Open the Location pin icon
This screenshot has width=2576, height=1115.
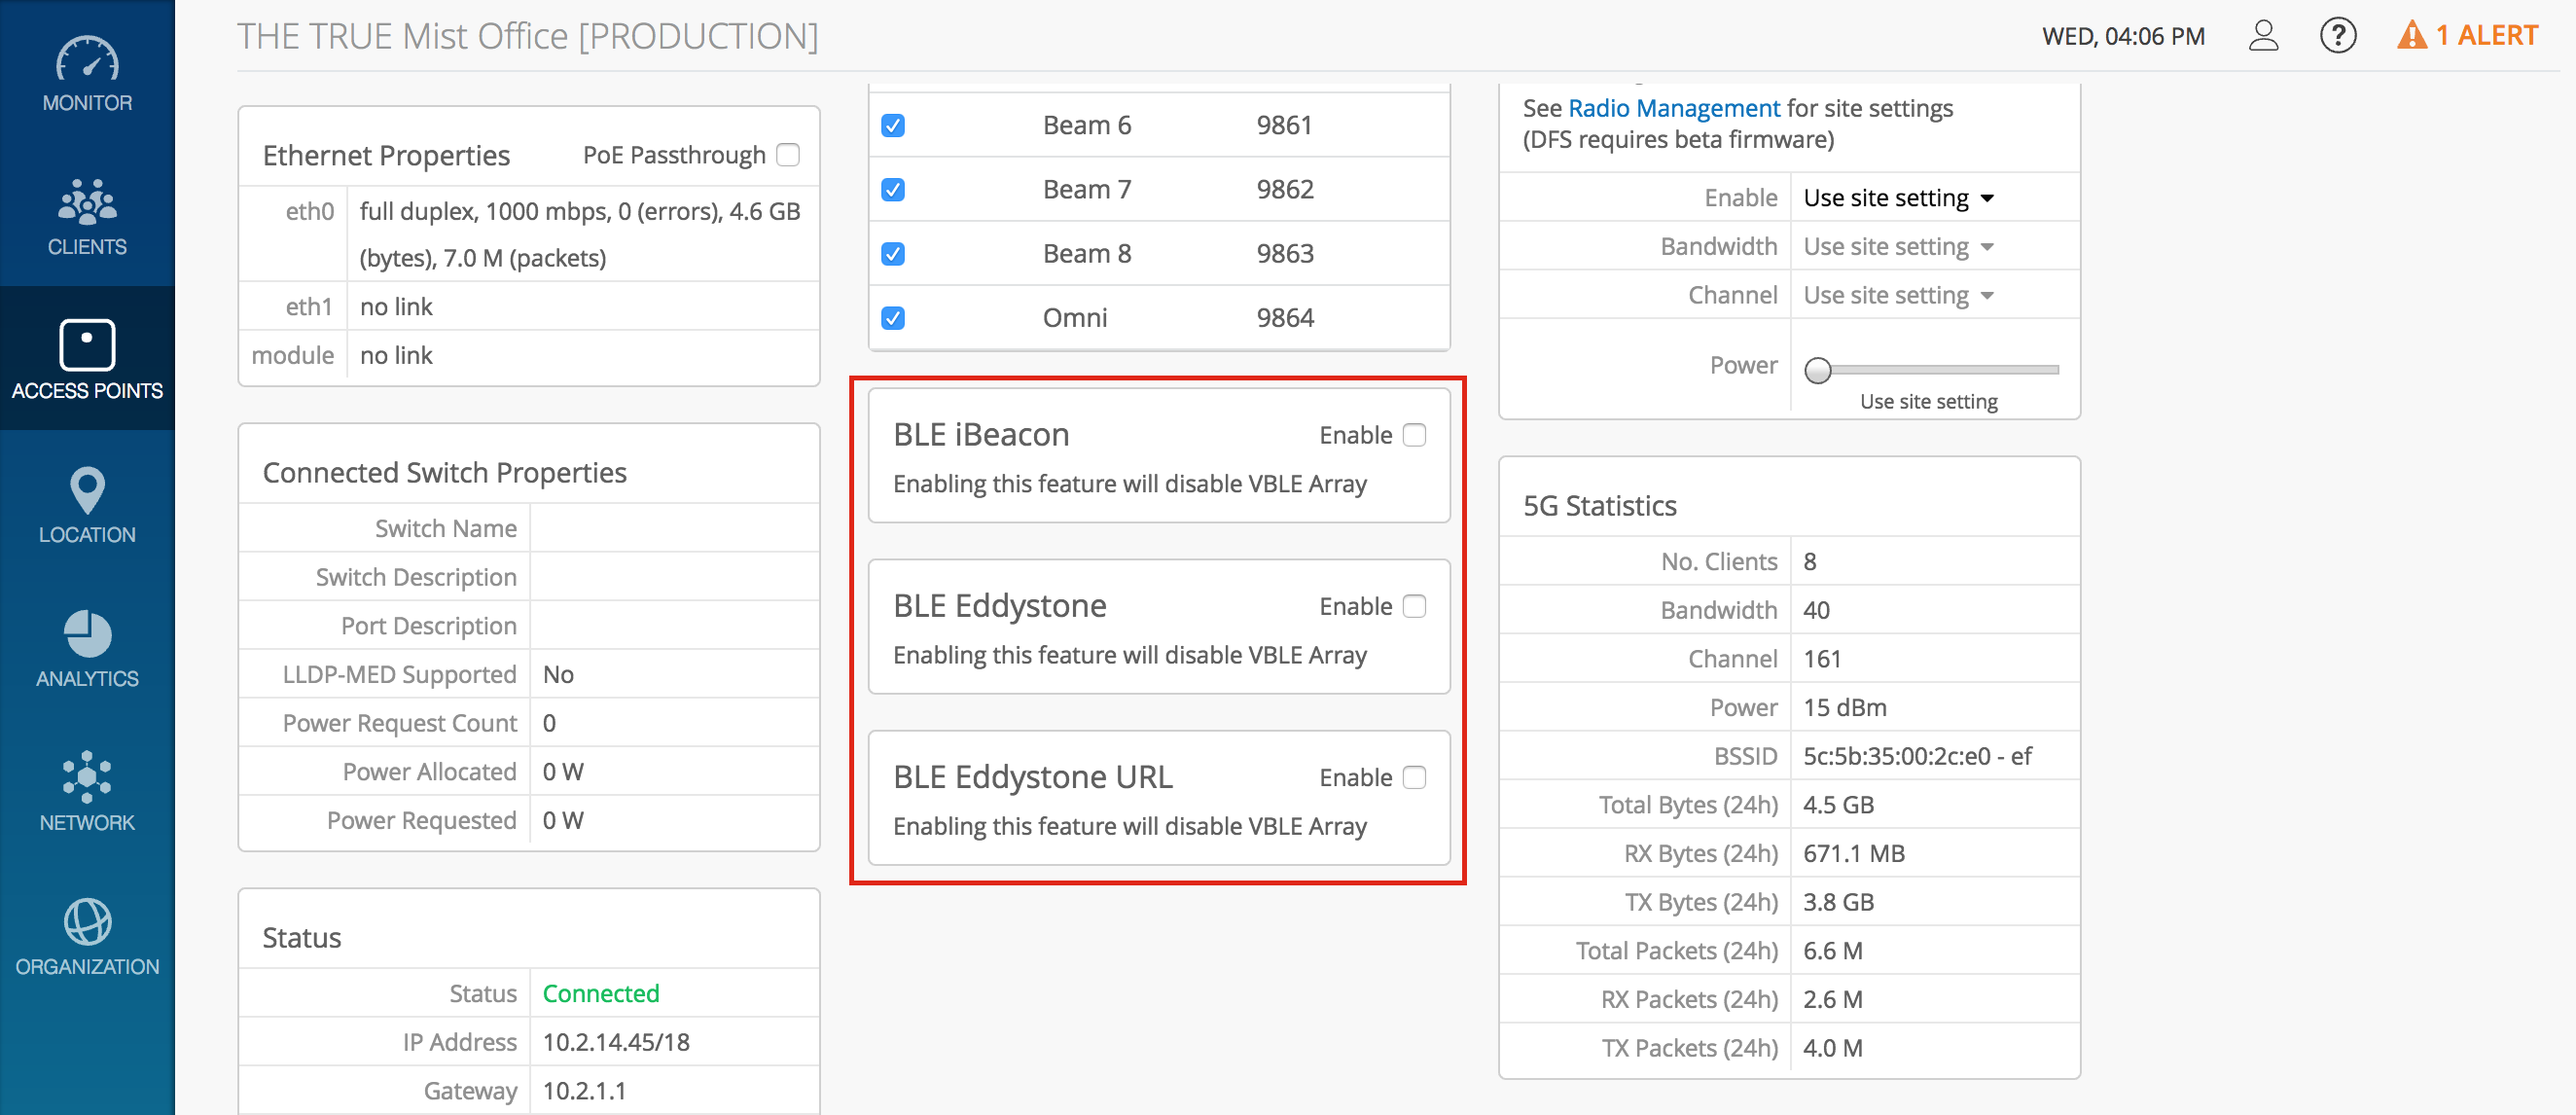pyautogui.click(x=87, y=491)
